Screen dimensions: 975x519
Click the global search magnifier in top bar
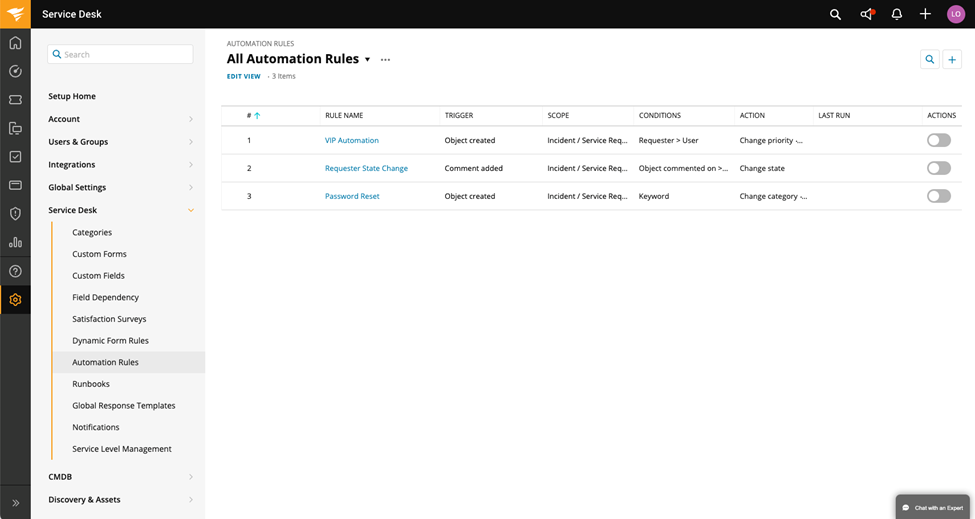pos(835,14)
